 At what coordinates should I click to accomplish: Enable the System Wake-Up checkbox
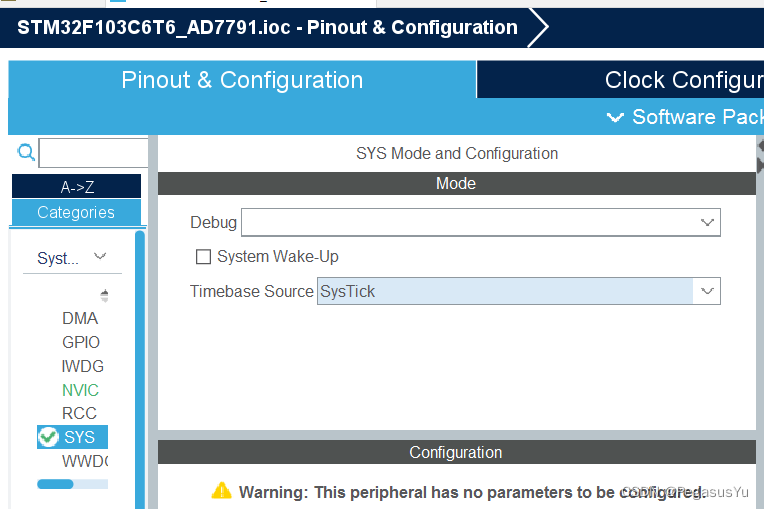[x=203, y=256]
